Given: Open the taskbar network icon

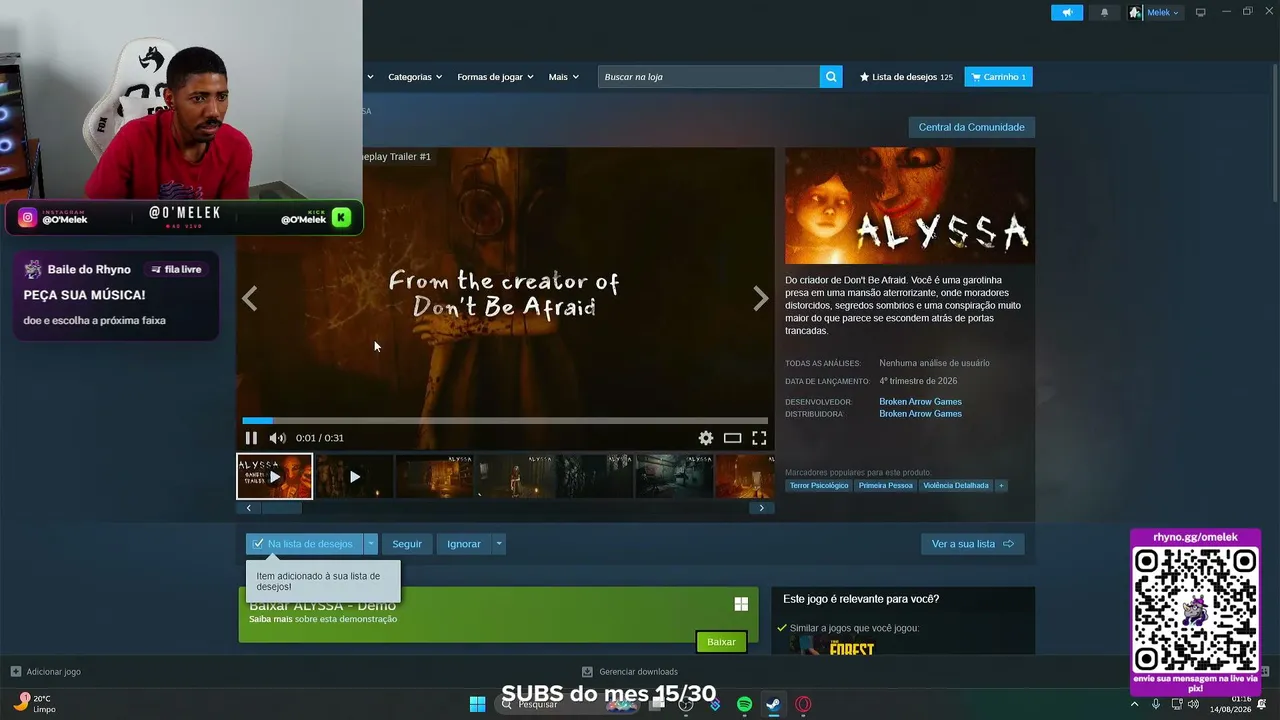Looking at the screenshot, I should click(1175, 704).
